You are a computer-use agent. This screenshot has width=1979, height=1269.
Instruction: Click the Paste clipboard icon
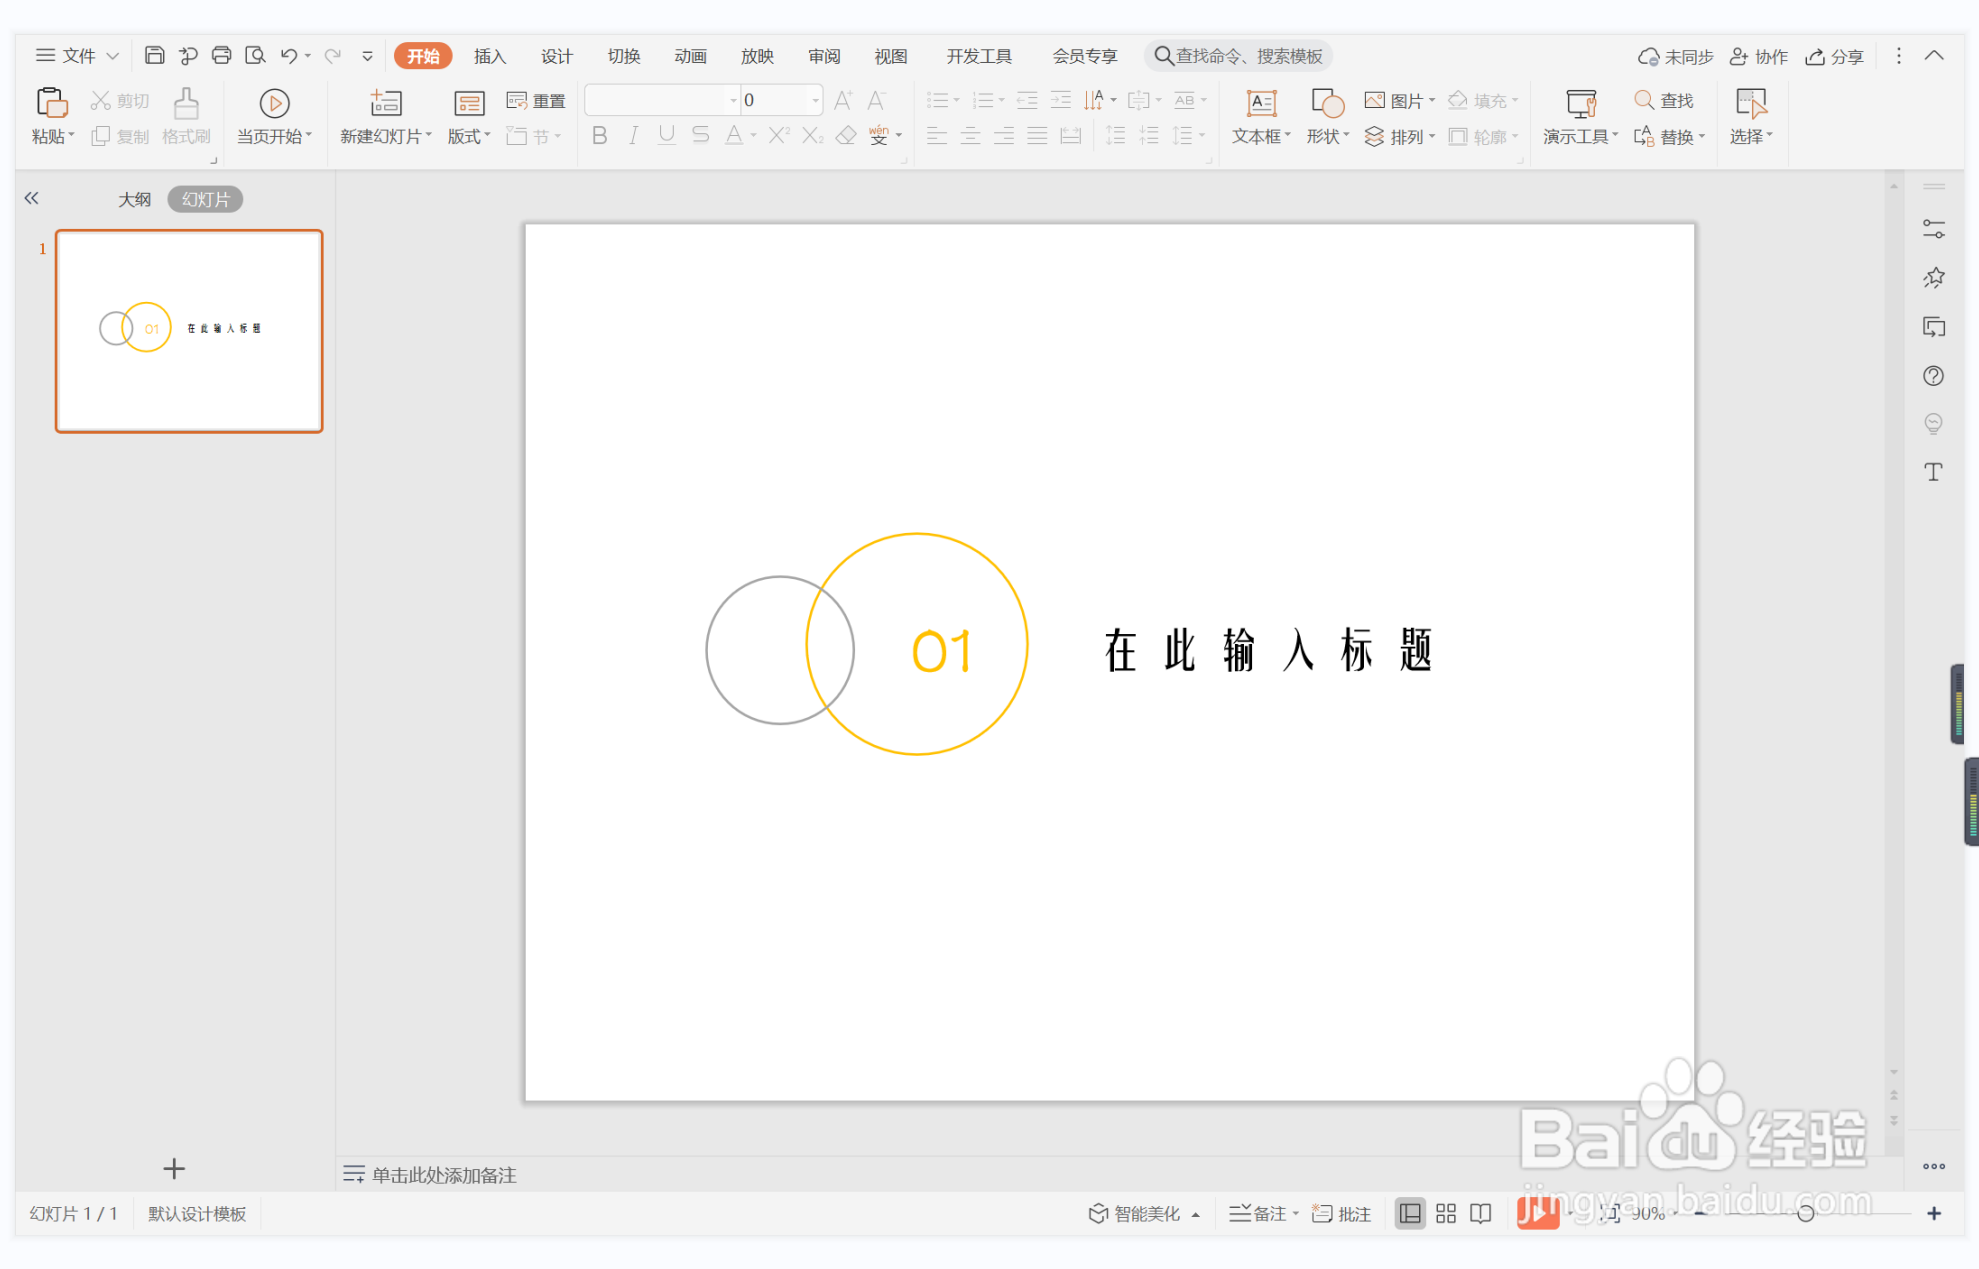point(52,103)
